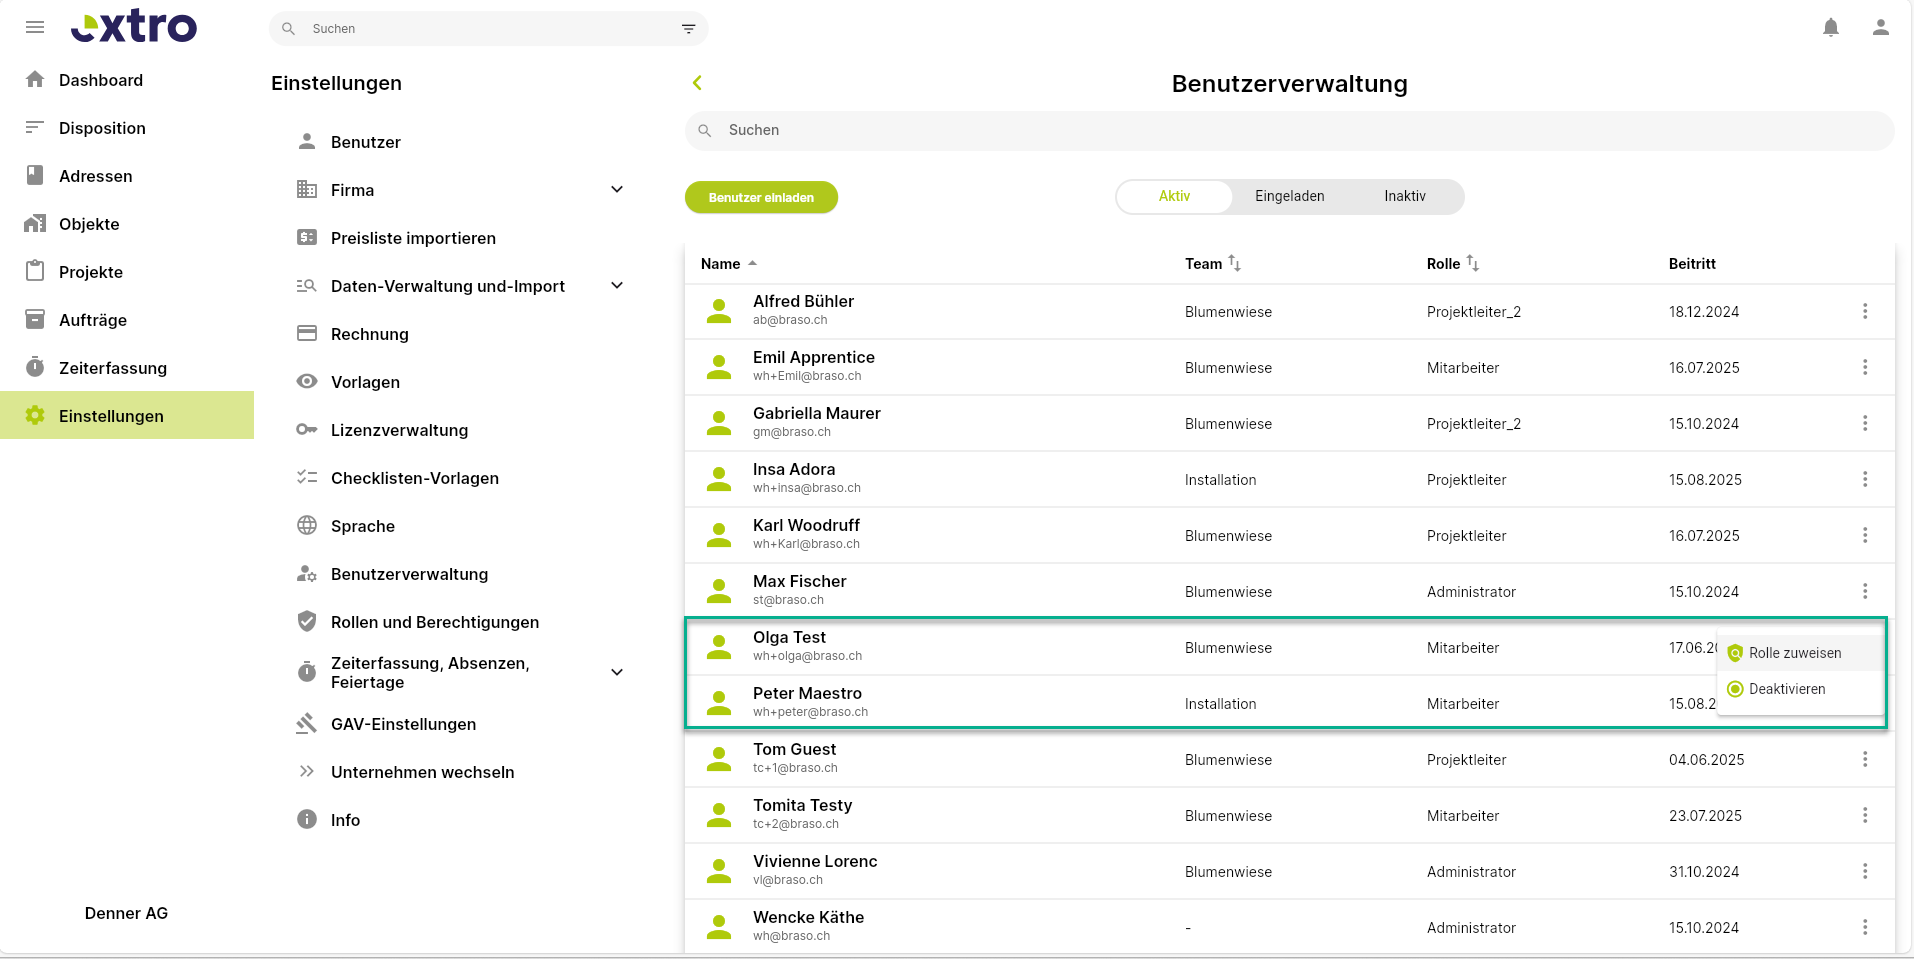Click the Adressen book icon
1914x959 pixels.
pos(35,175)
